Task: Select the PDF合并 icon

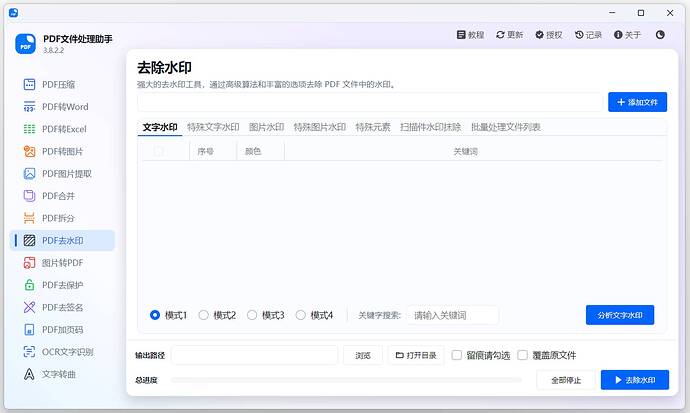Action: [29, 196]
